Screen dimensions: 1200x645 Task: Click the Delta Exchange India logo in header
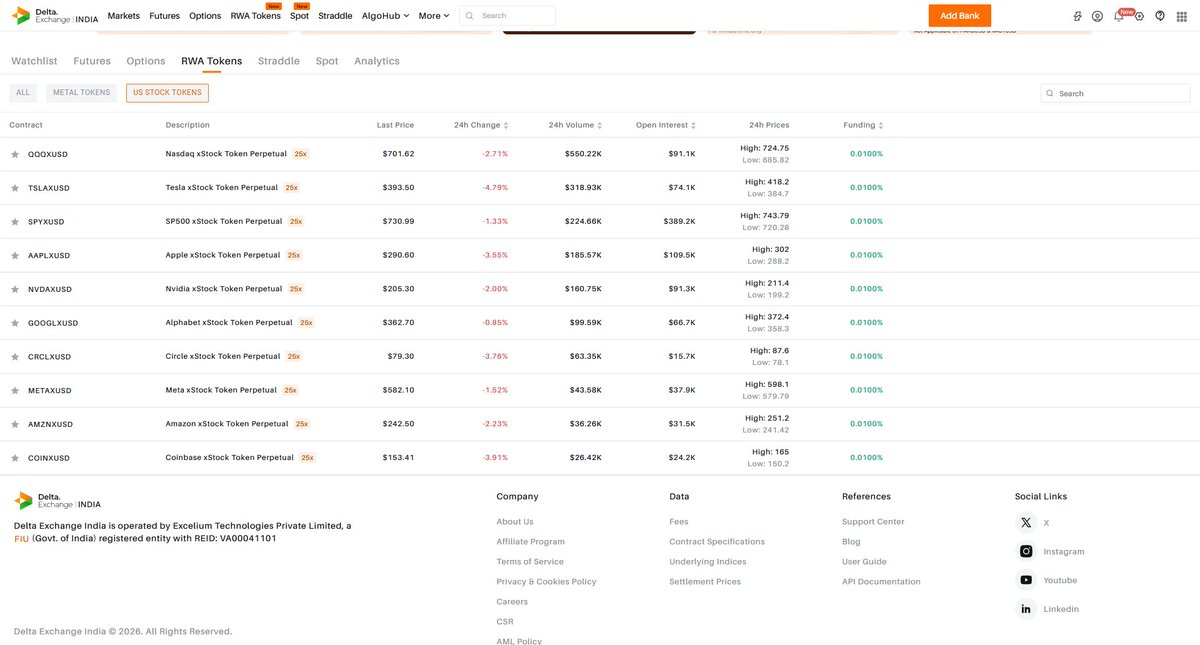point(55,16)
